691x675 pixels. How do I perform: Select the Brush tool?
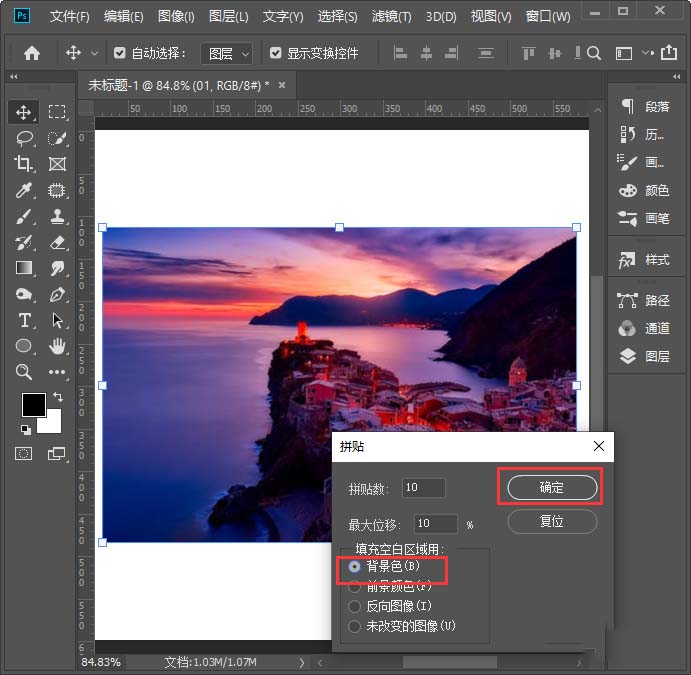(23, 216)
